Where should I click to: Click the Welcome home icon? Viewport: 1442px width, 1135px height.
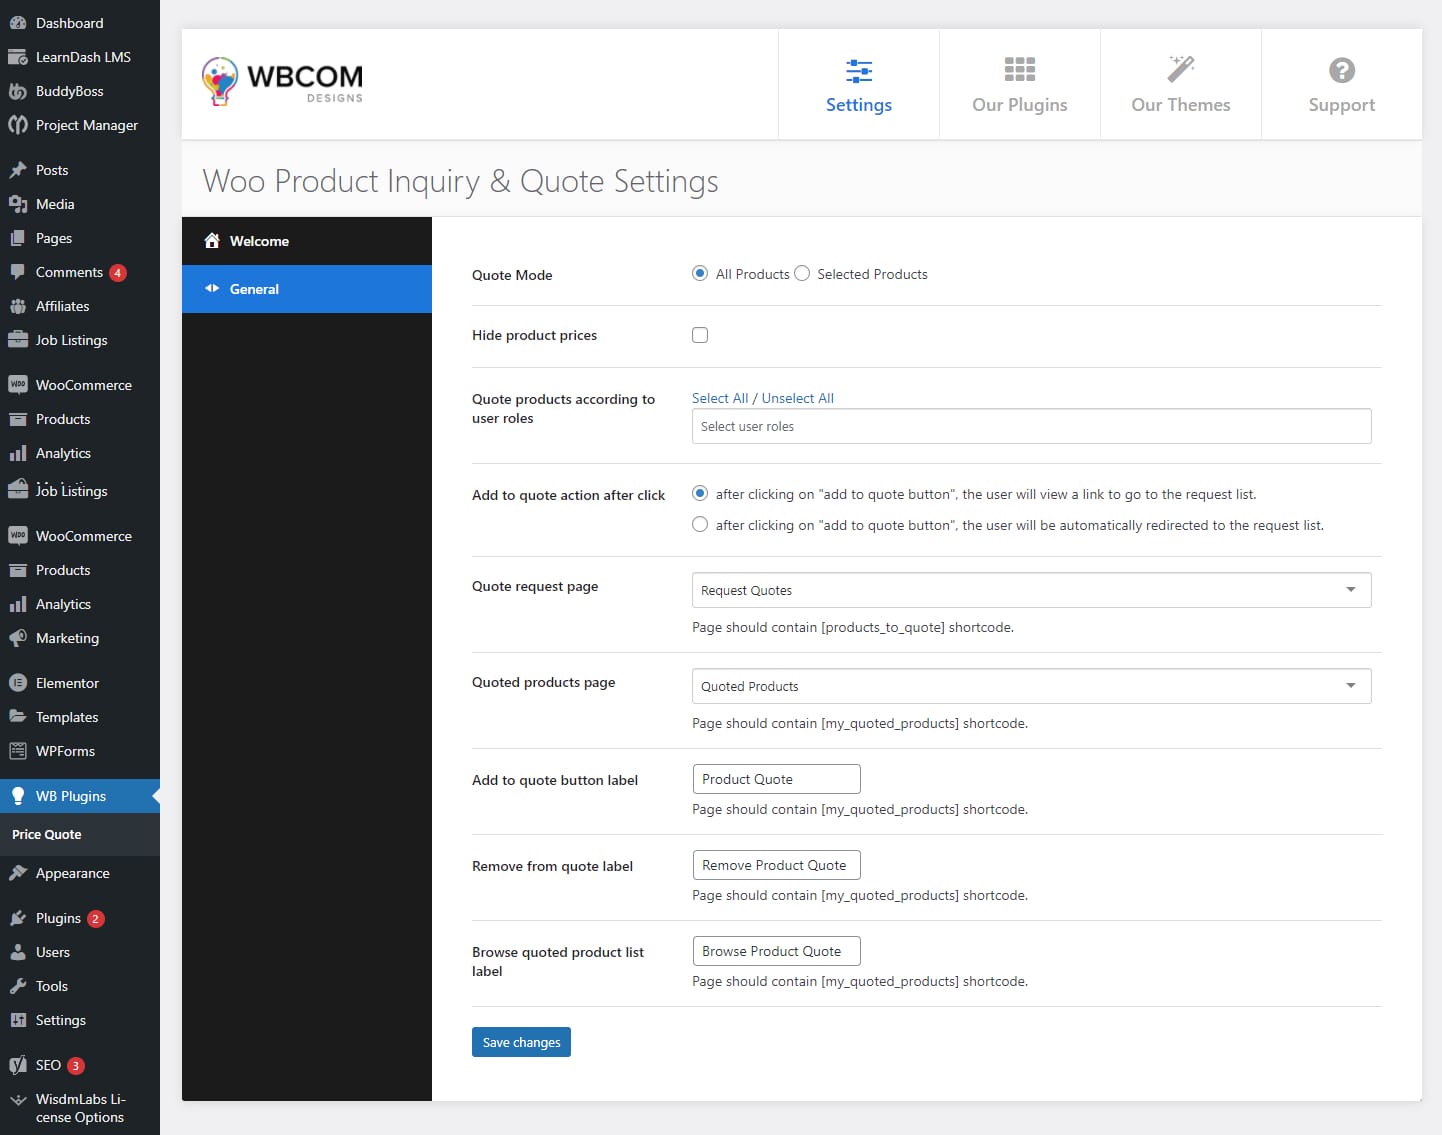pos(212,241)
